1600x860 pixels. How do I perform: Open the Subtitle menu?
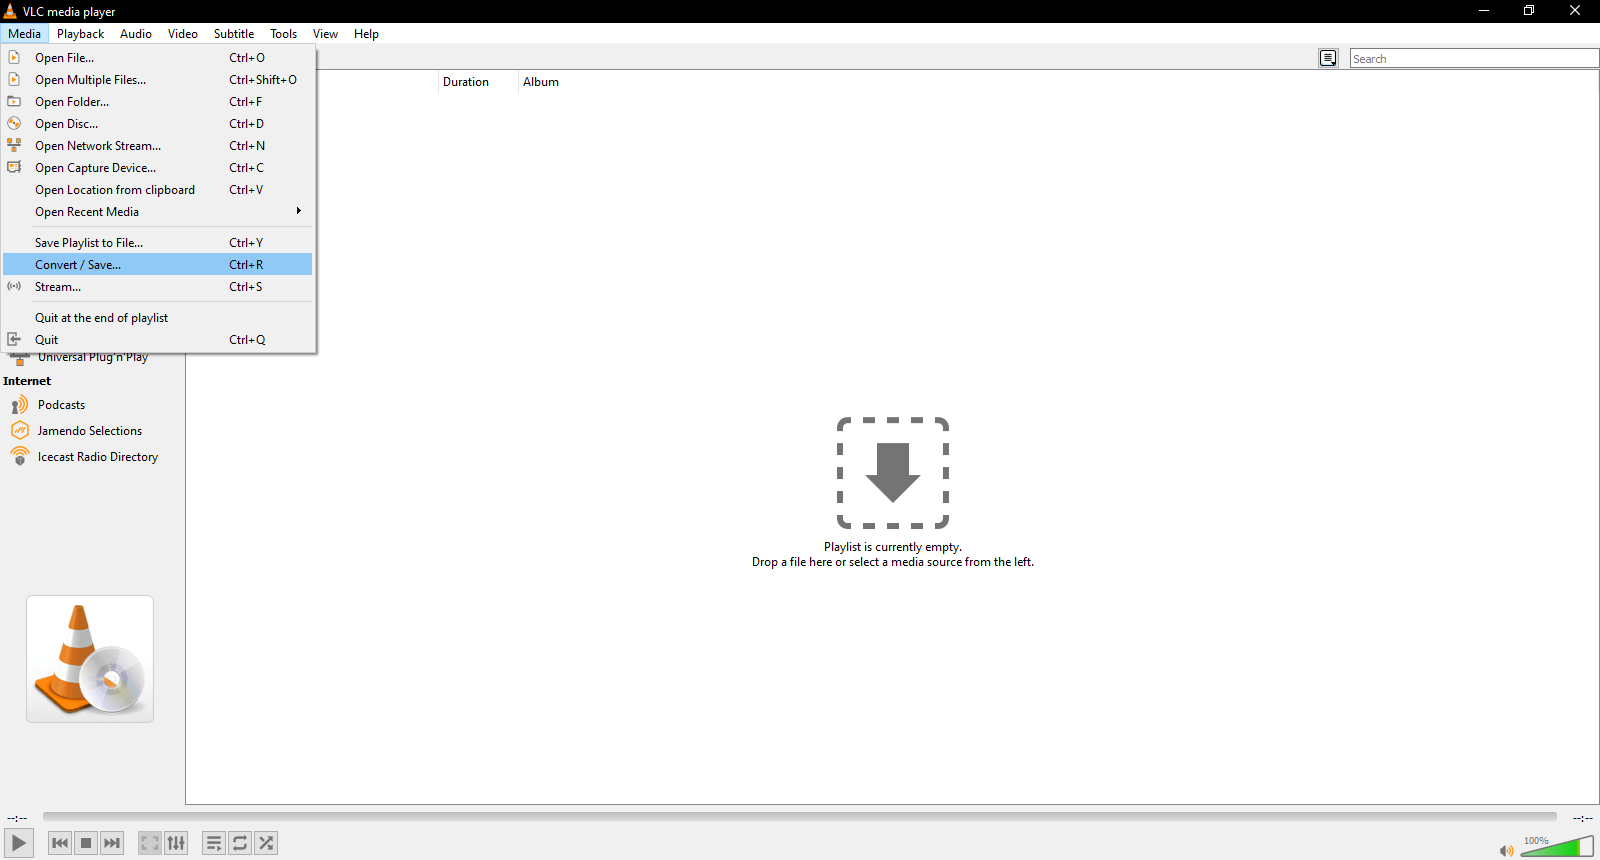pos(234,33)
